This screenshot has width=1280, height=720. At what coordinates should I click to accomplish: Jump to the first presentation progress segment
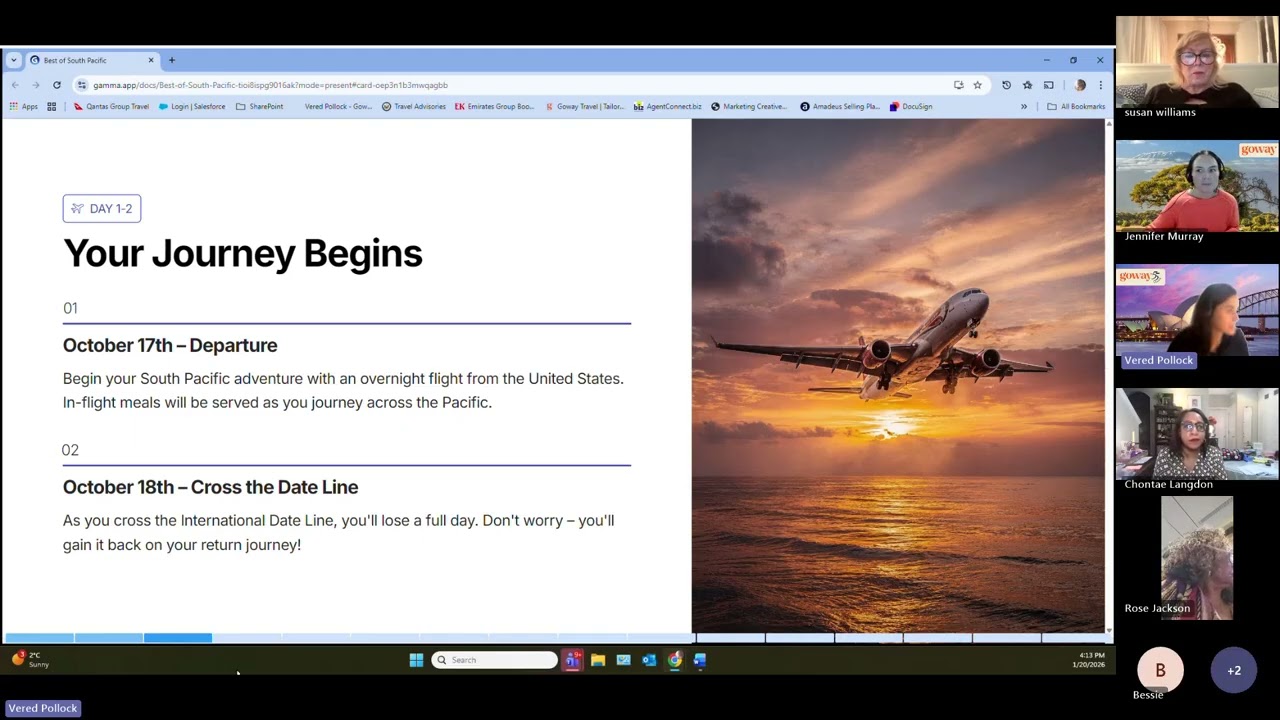coord(39,637)
